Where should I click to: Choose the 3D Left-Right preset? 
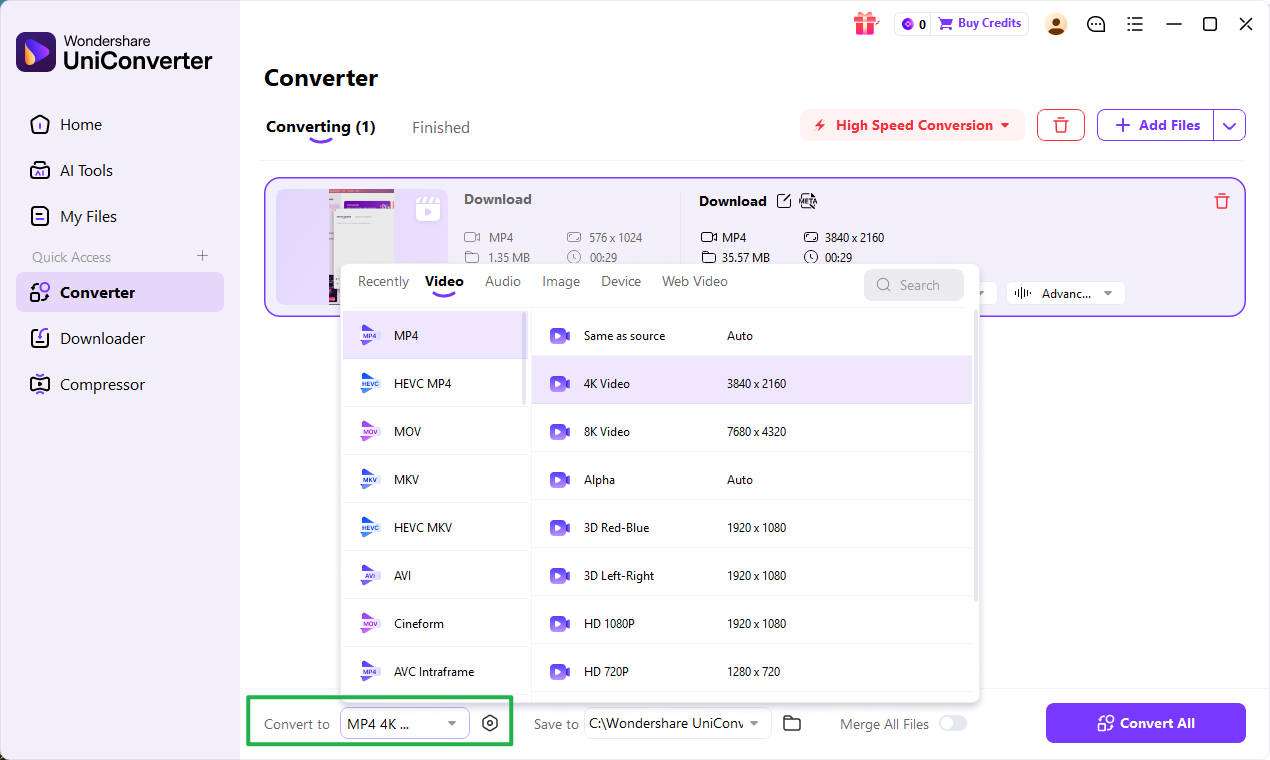751,575
